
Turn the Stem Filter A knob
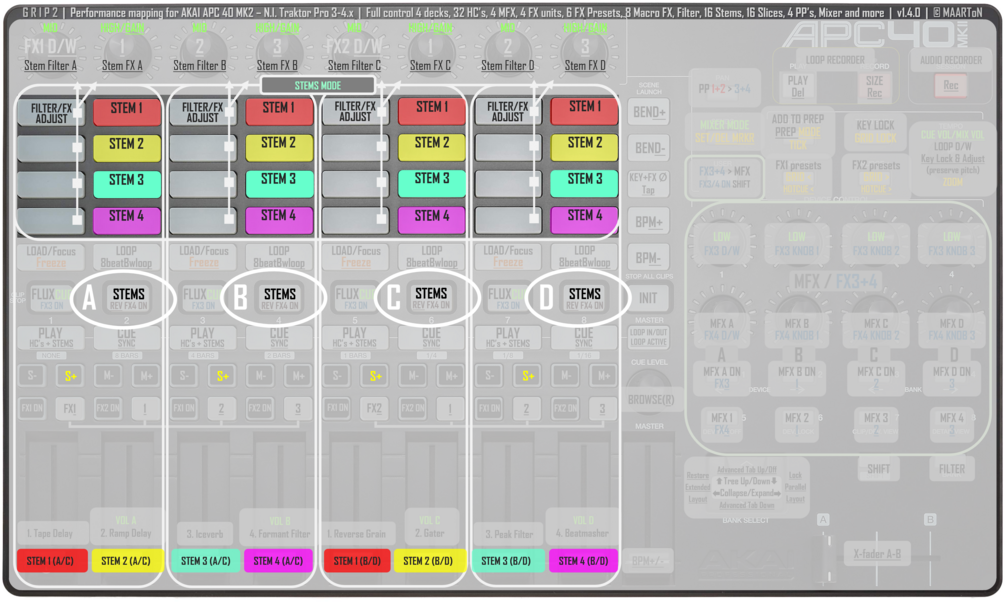50,50
